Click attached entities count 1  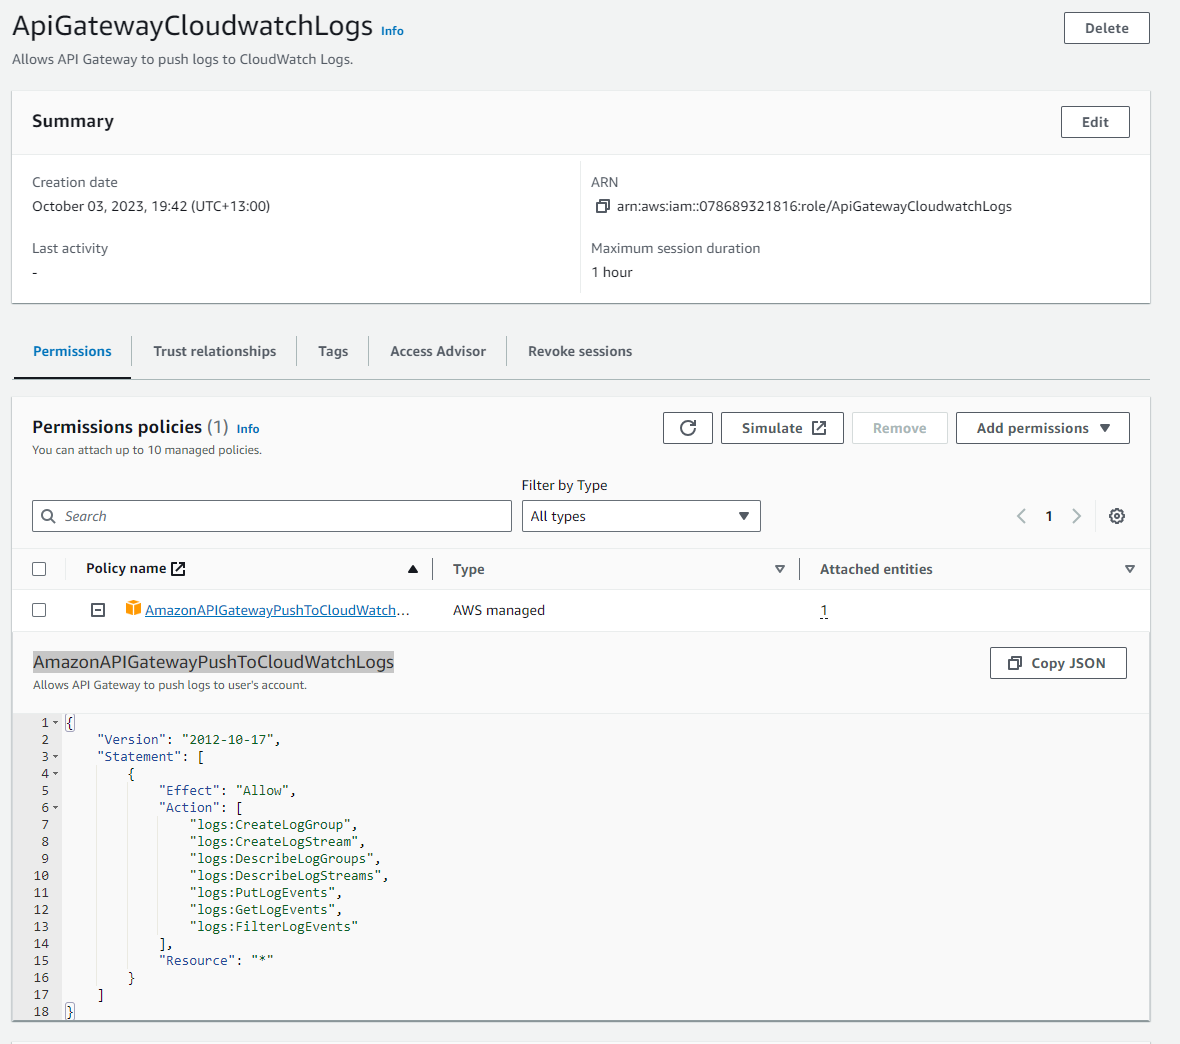824,610
